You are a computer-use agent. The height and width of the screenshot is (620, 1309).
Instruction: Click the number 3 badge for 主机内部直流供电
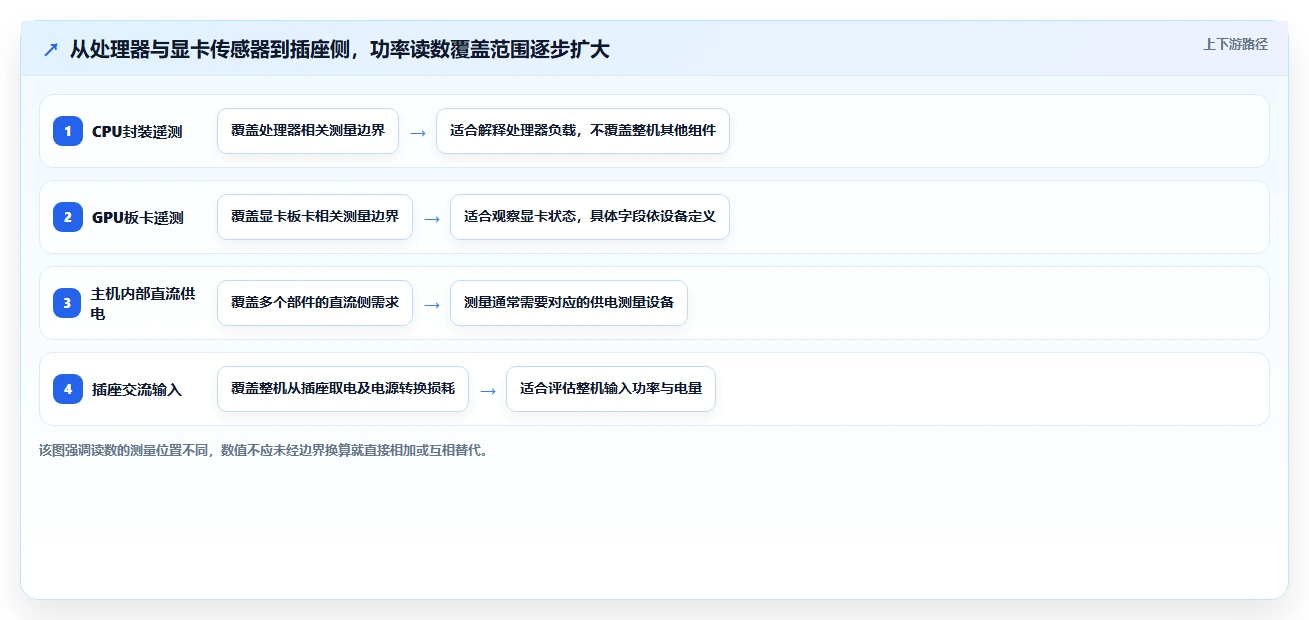(x=68, y=303)
